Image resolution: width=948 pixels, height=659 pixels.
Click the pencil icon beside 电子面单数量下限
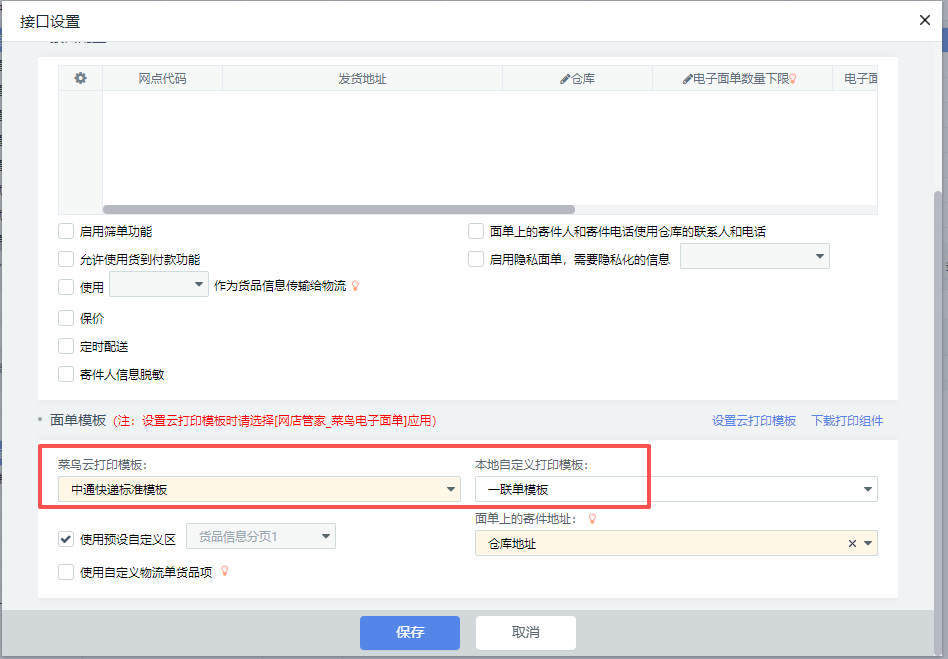point(687,79)
